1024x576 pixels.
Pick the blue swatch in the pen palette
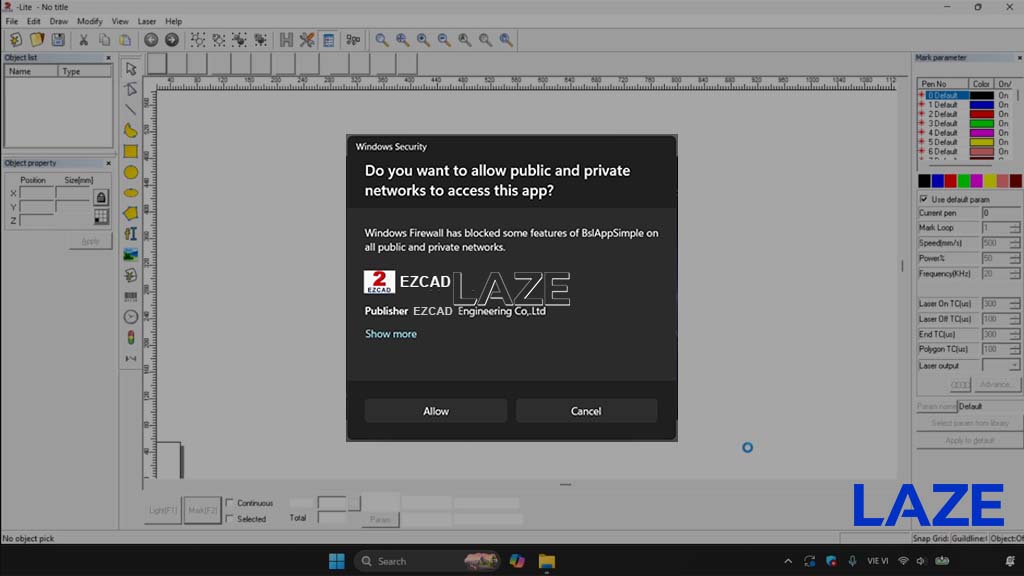point(937,181)
